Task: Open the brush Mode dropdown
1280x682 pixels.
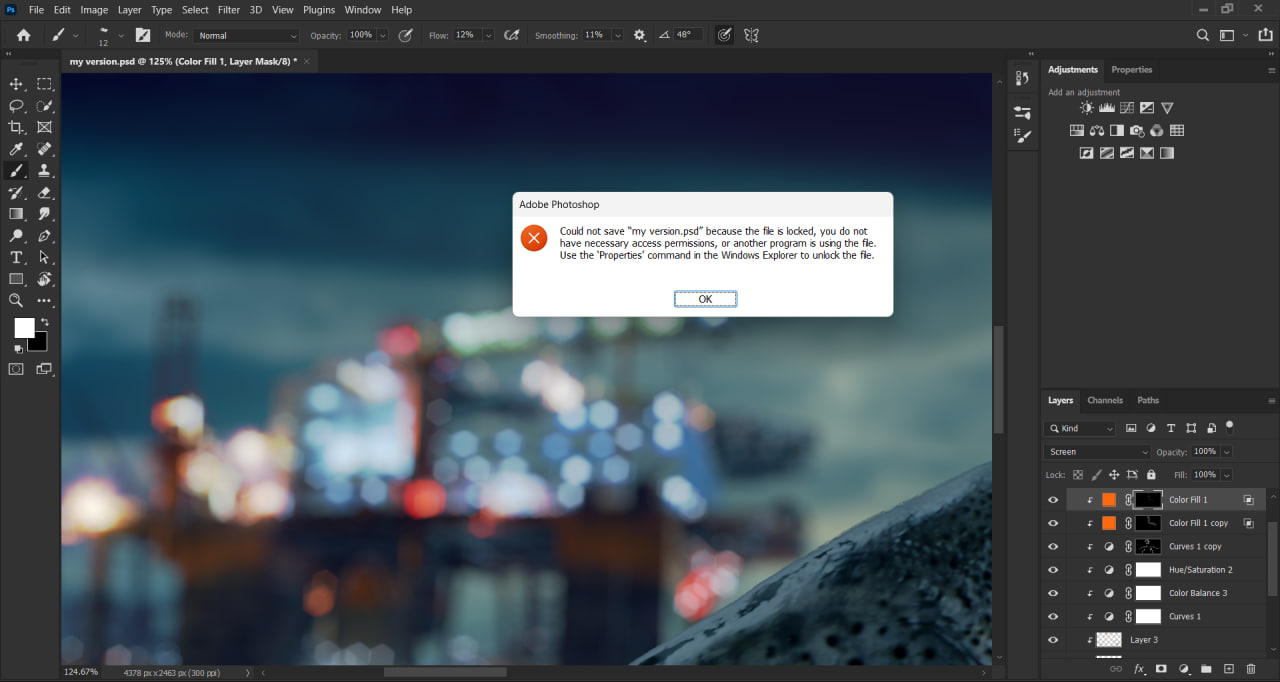Action: [x=245, y=35]
